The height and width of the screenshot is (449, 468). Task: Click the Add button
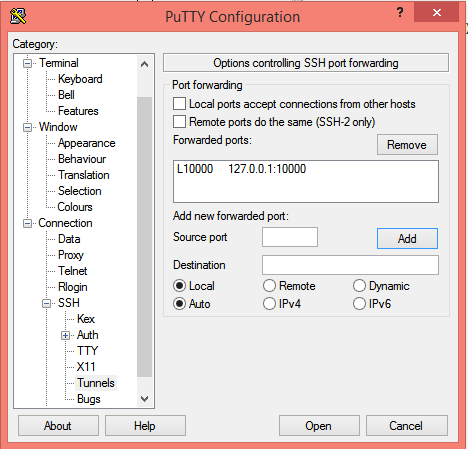pyautogui.click(x=407, y=239)
